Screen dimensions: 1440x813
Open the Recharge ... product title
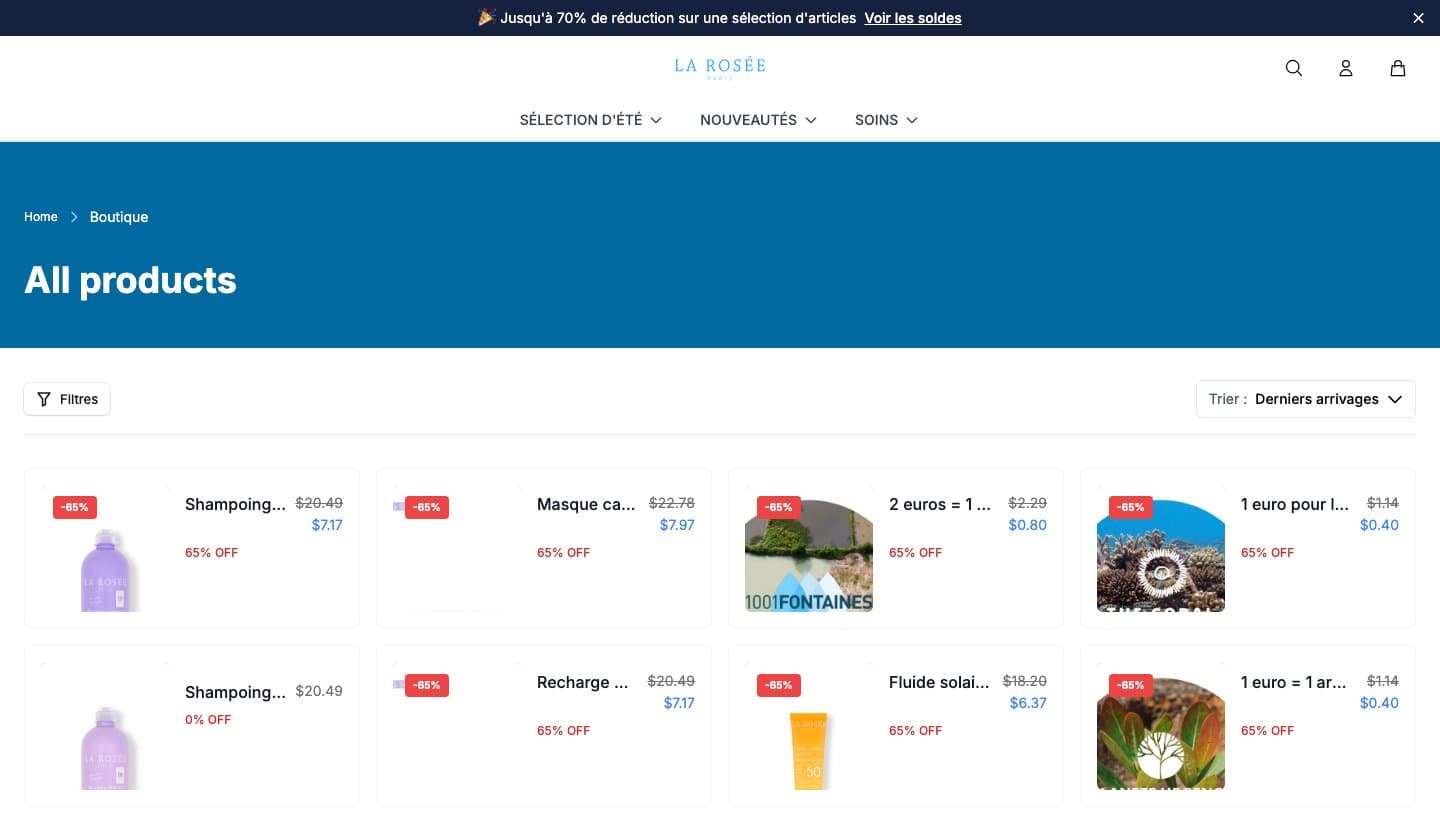[x=583, y=682]
